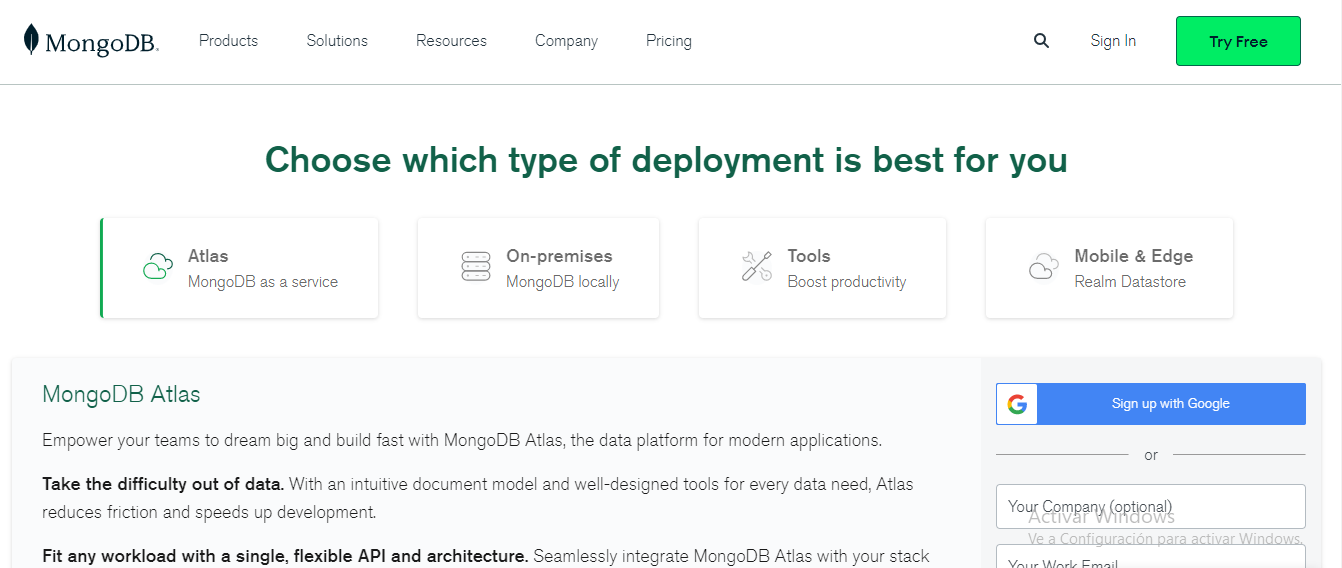This screenshot has height=568, width=1342.
Task: Click 'Fit any workload with a single' text
Action: click(x=285, y=556)
